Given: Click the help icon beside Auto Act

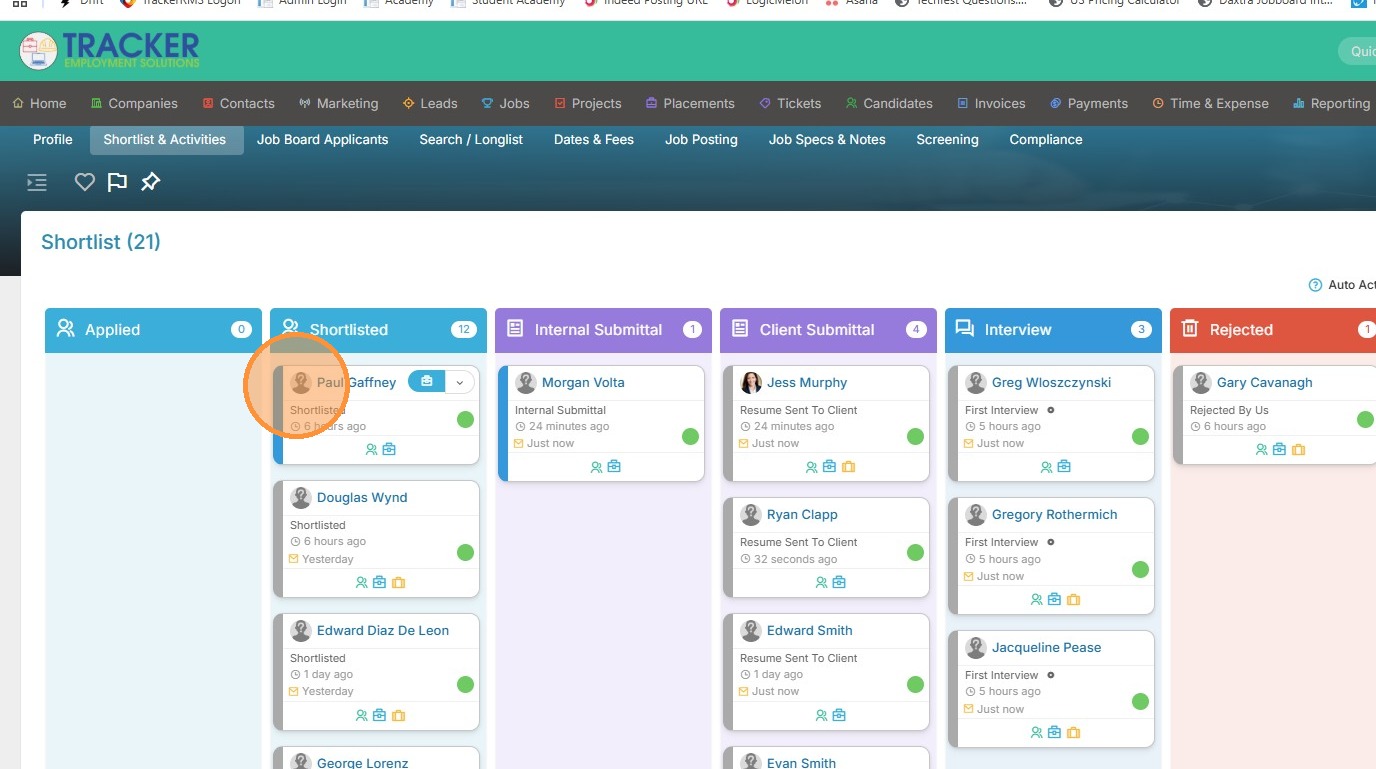Looking at the screenshot, I should pyautogui.click(x=1315, y=285).
